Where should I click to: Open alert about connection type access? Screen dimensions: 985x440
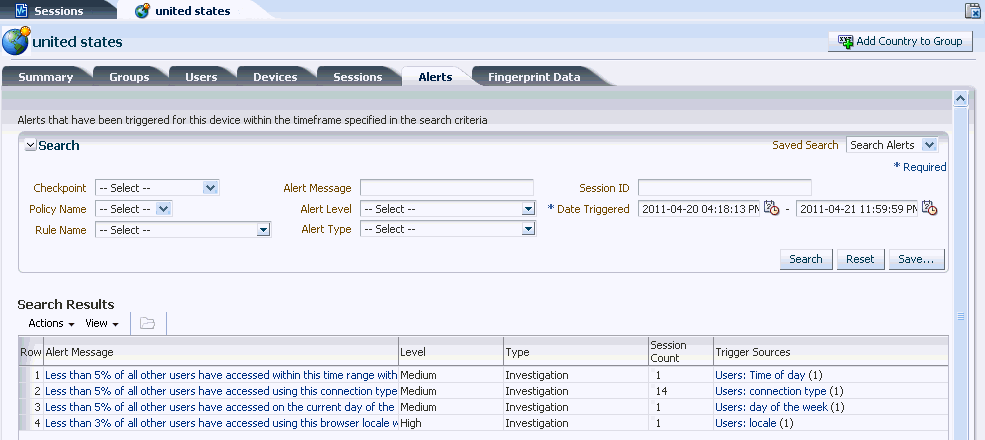click(221, 391)
